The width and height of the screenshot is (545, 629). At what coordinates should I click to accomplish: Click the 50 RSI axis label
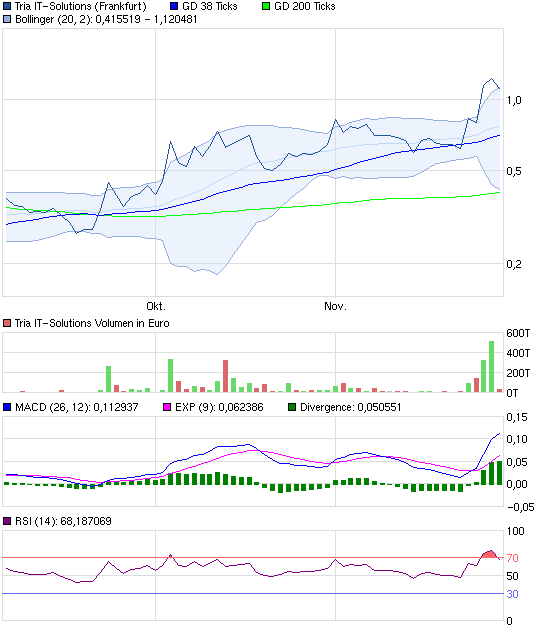(x=513, y=576)
